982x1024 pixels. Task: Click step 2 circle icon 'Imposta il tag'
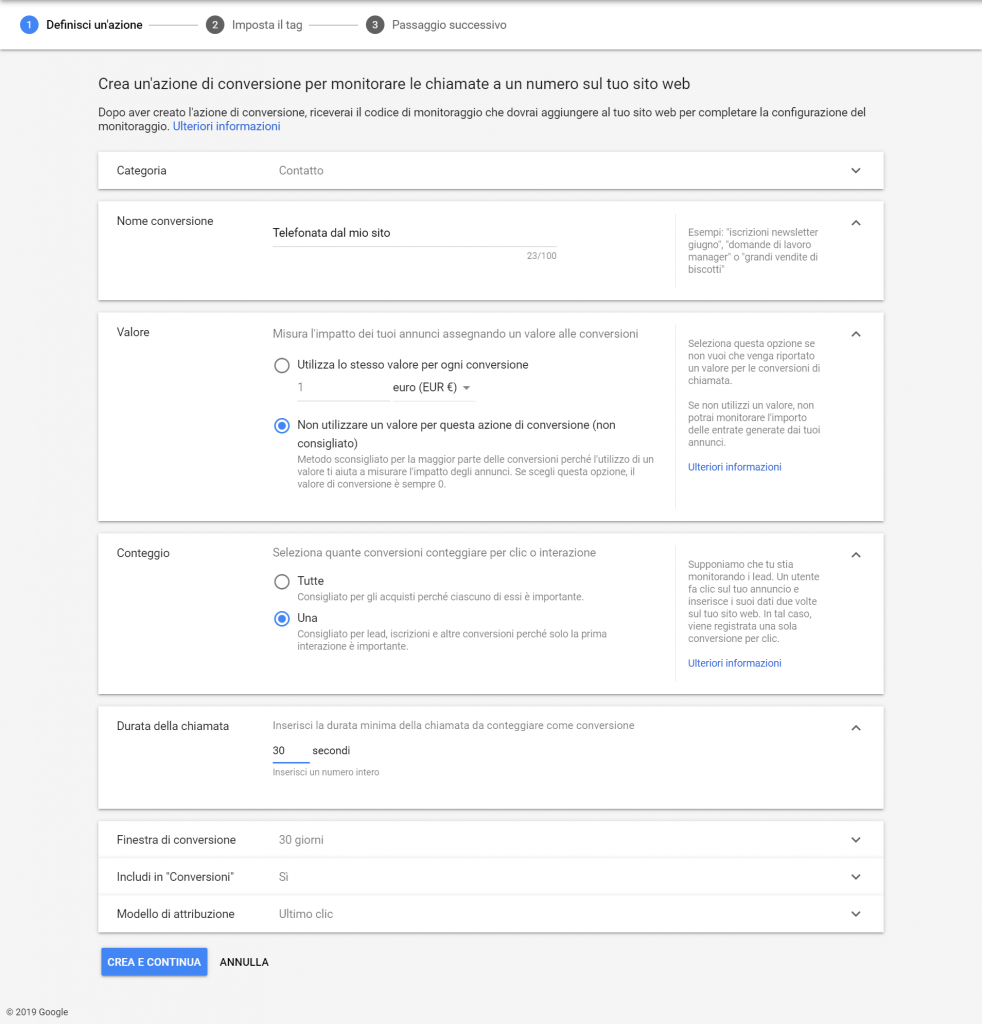(215, 25)
